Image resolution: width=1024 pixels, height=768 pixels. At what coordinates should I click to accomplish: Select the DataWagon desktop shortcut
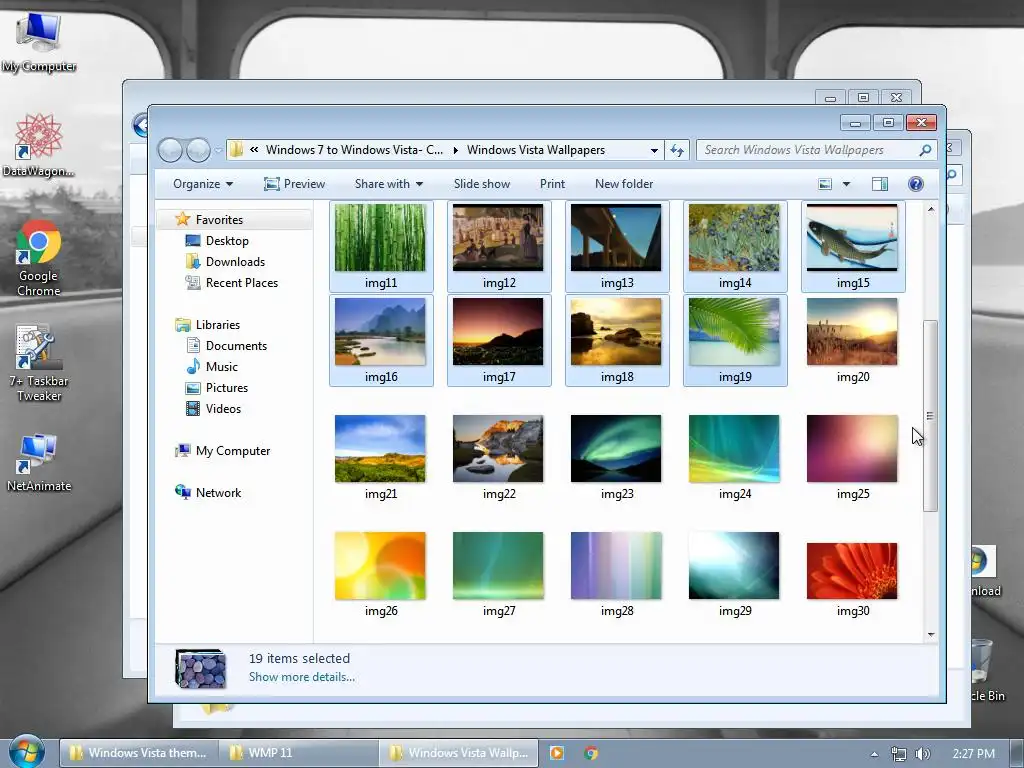pyautogui.click(x=39, y=145)
